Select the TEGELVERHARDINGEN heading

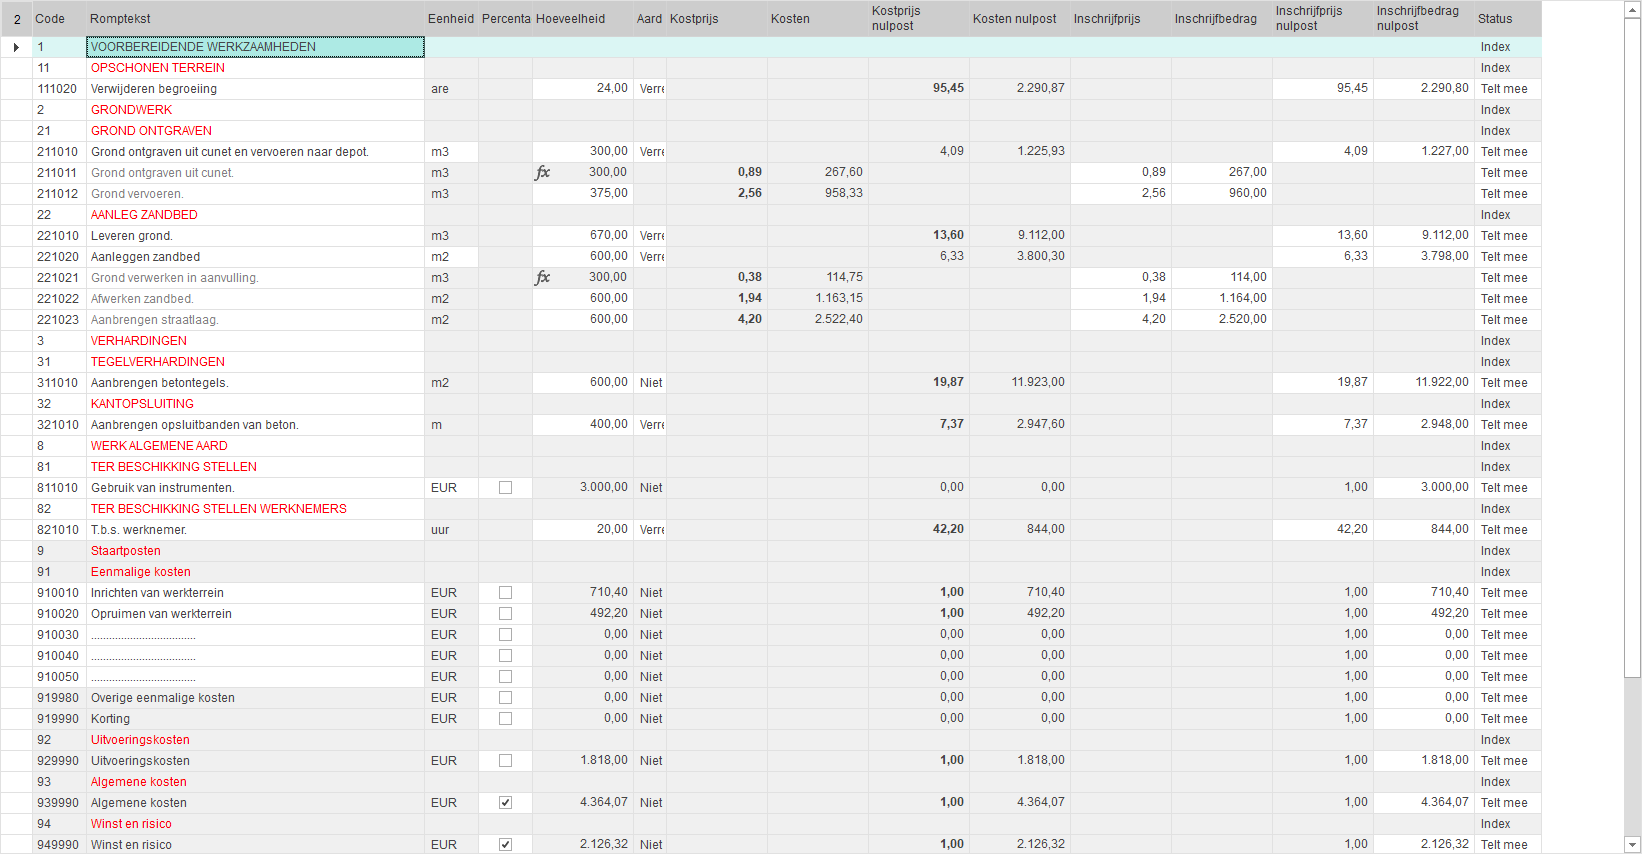click(x=158, y=362)
